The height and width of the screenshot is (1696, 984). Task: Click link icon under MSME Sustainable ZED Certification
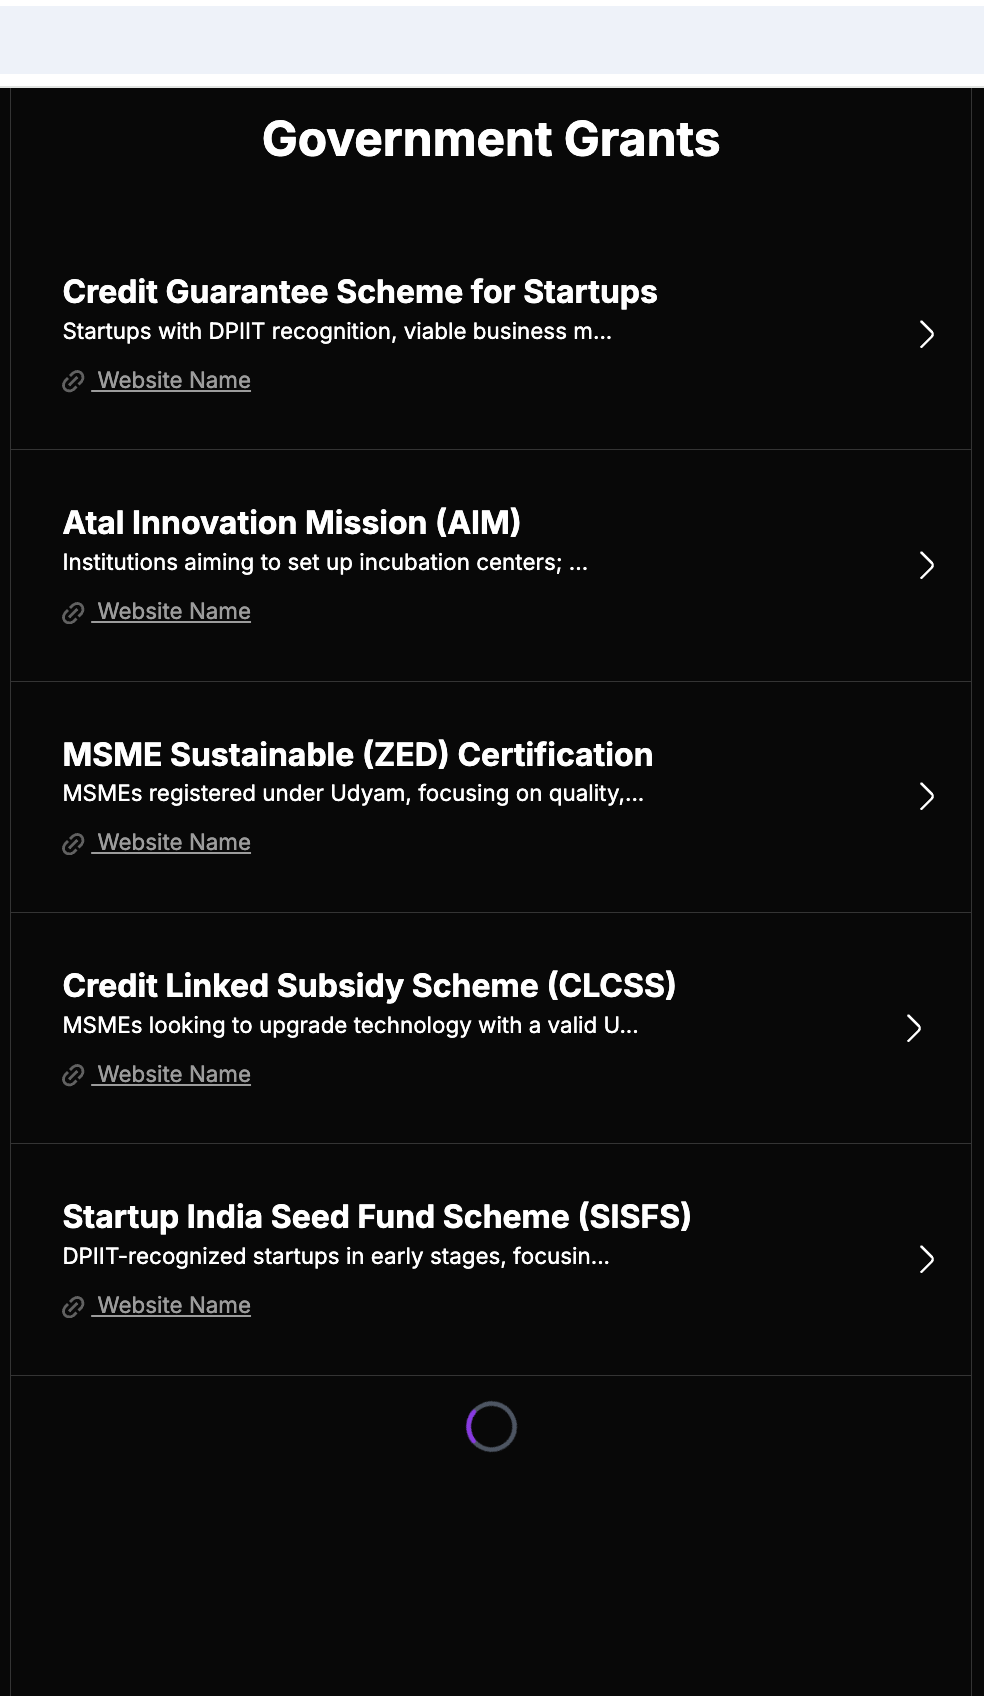73,844
